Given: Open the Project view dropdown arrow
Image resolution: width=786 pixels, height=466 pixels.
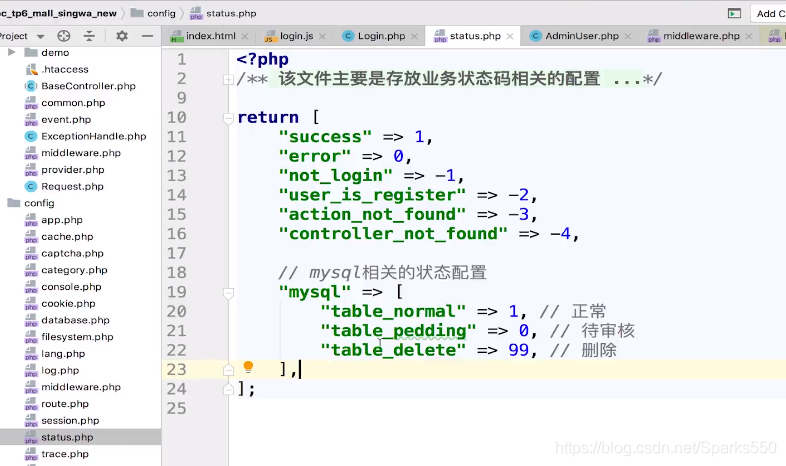Looking at the screenshot, I should (x=41, y=37).
